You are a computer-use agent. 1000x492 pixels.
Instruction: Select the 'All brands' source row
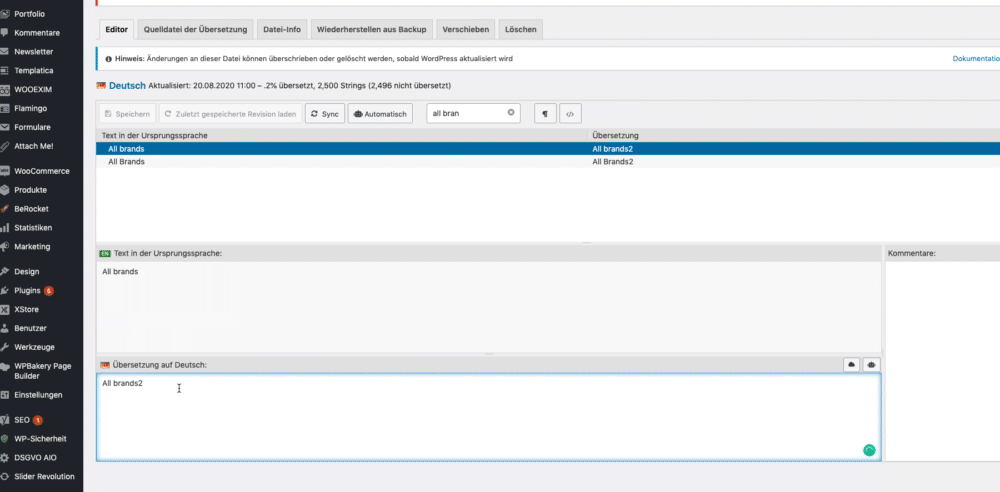click(548, 149)
